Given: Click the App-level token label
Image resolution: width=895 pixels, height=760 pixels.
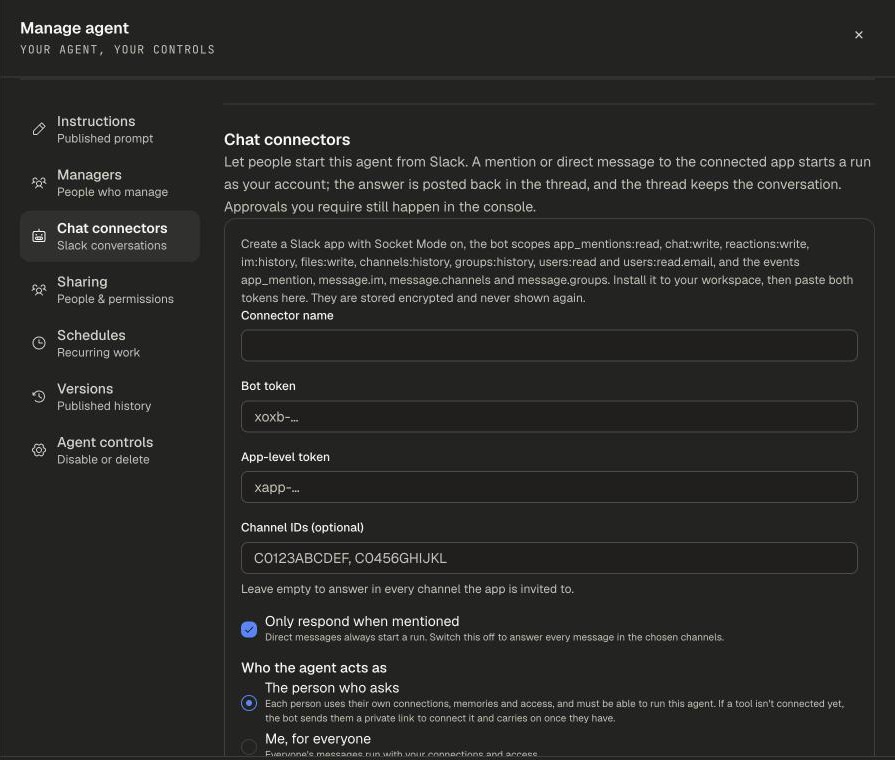Looking at the screenshot, I should click(285, 457).
